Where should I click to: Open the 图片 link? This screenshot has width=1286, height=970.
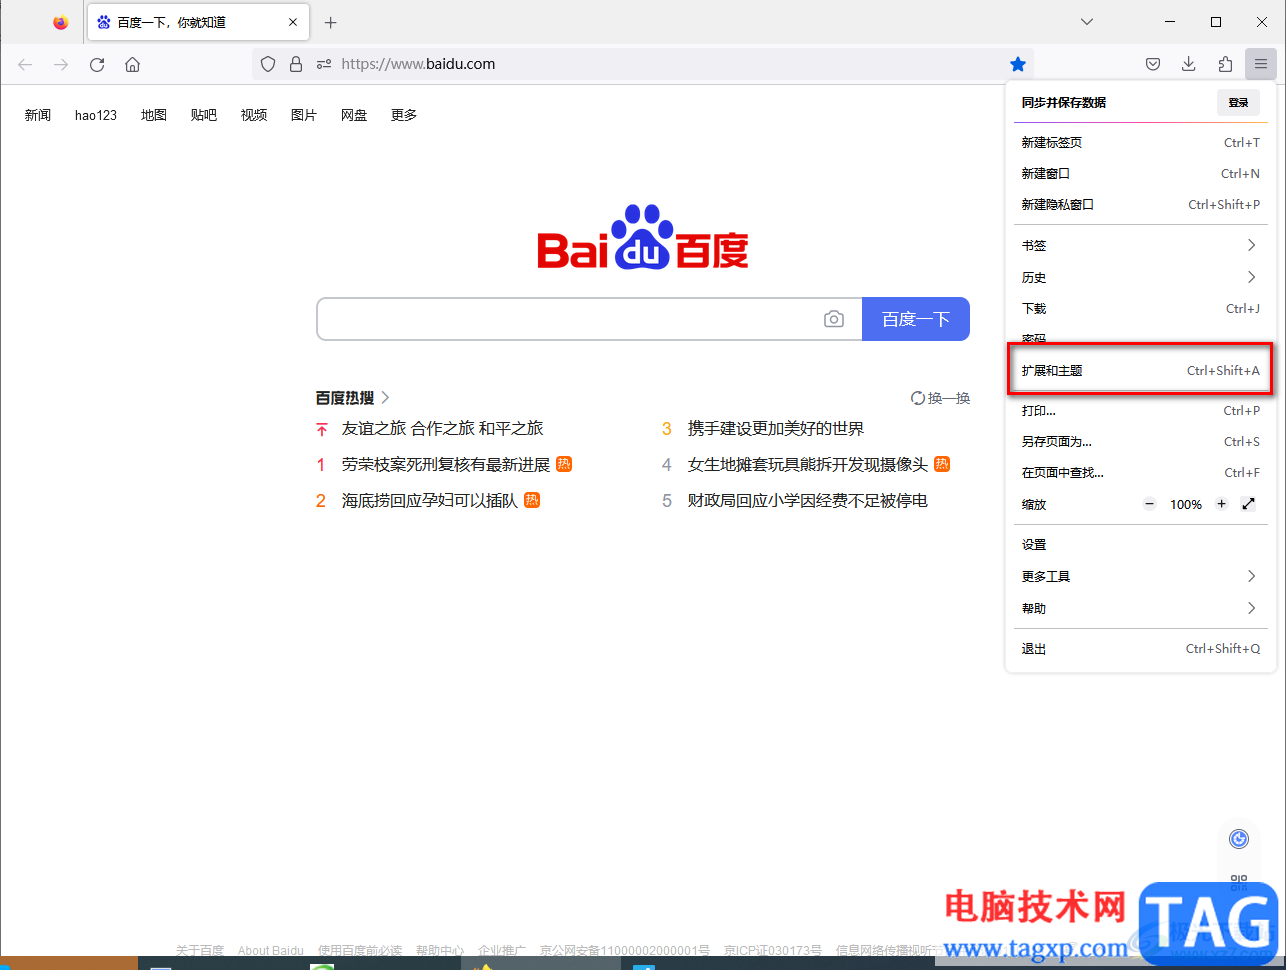pyautogui.click(x=304, y=115)
